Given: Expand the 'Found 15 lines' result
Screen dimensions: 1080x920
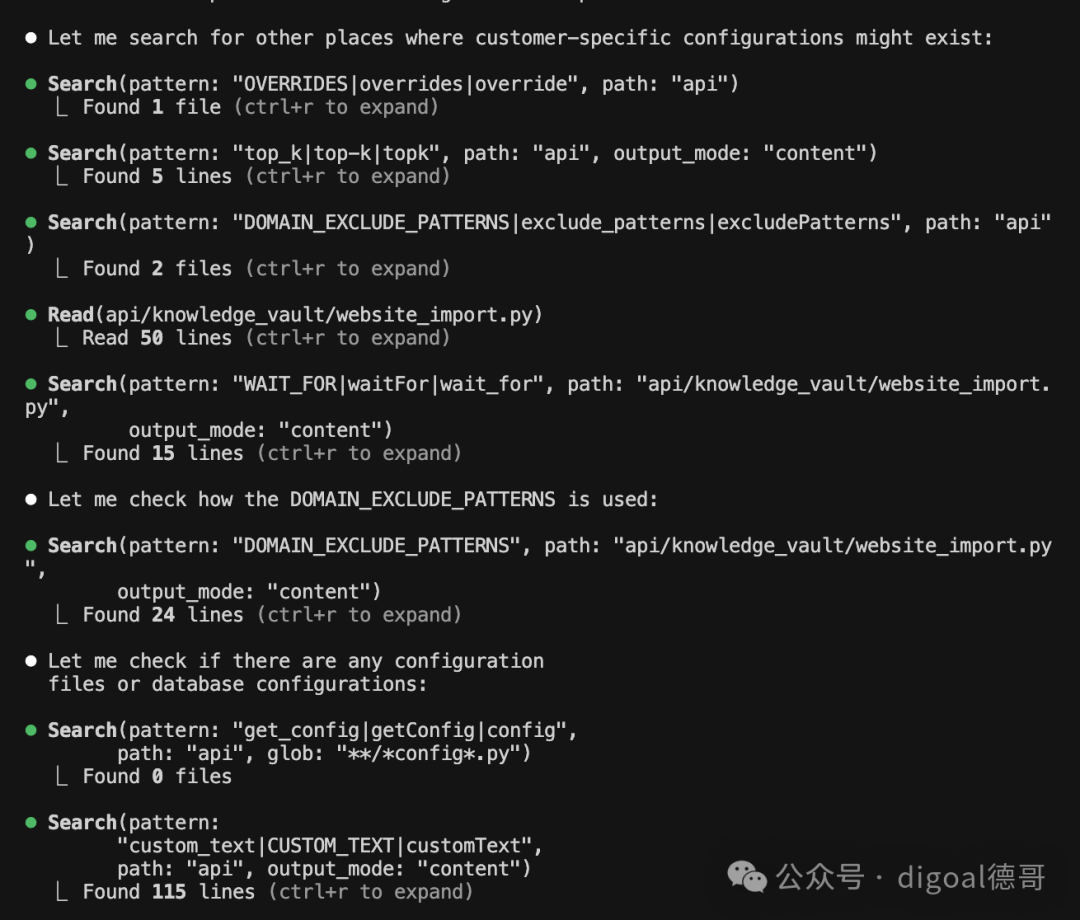Looking at the screenshot, I should (272, 453).
